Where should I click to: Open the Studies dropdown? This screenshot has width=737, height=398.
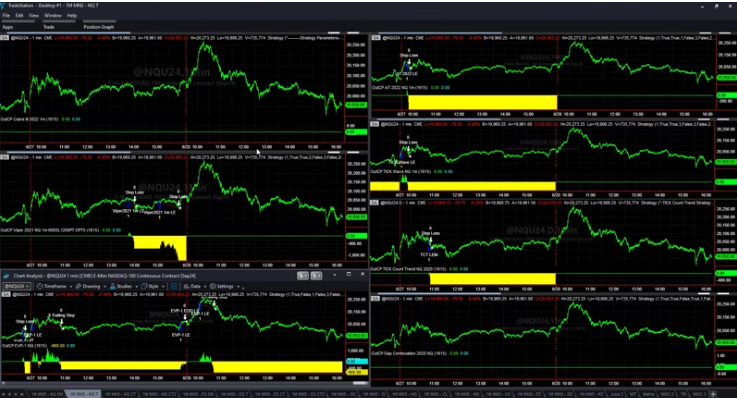click(124, 286)
